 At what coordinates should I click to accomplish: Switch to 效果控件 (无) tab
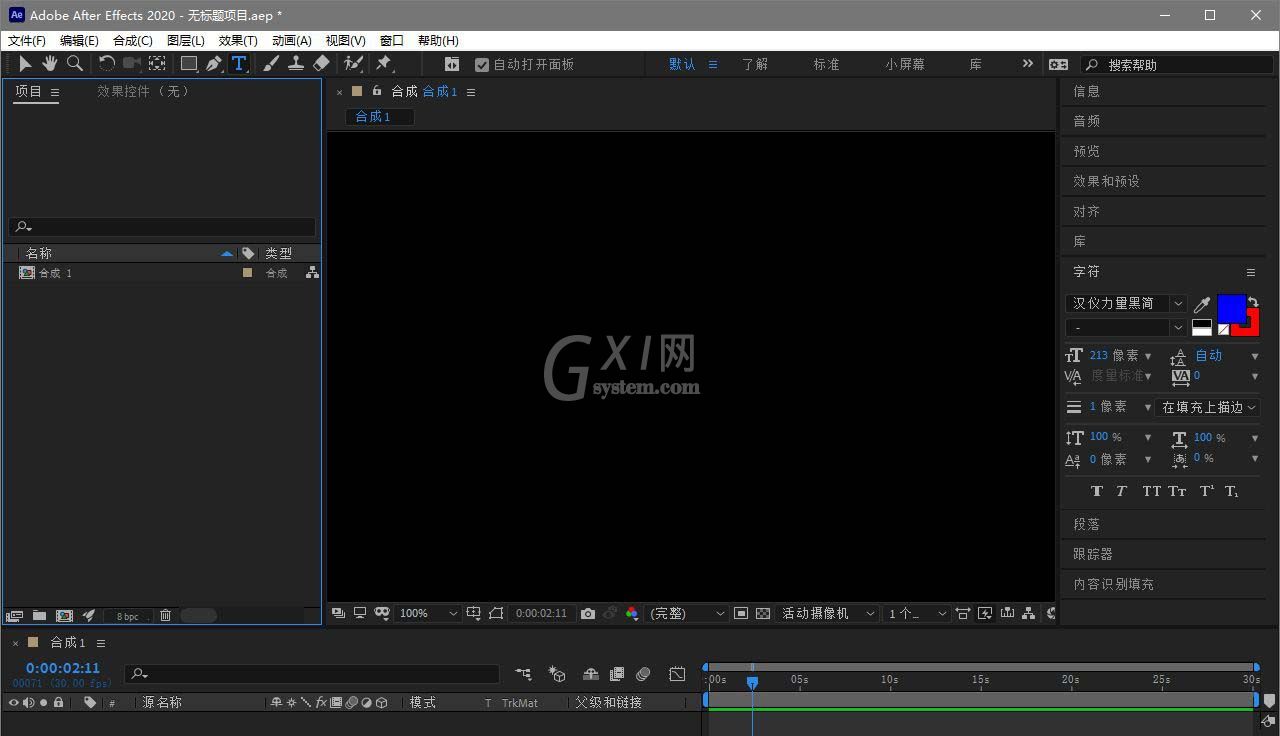pos(143,91)
